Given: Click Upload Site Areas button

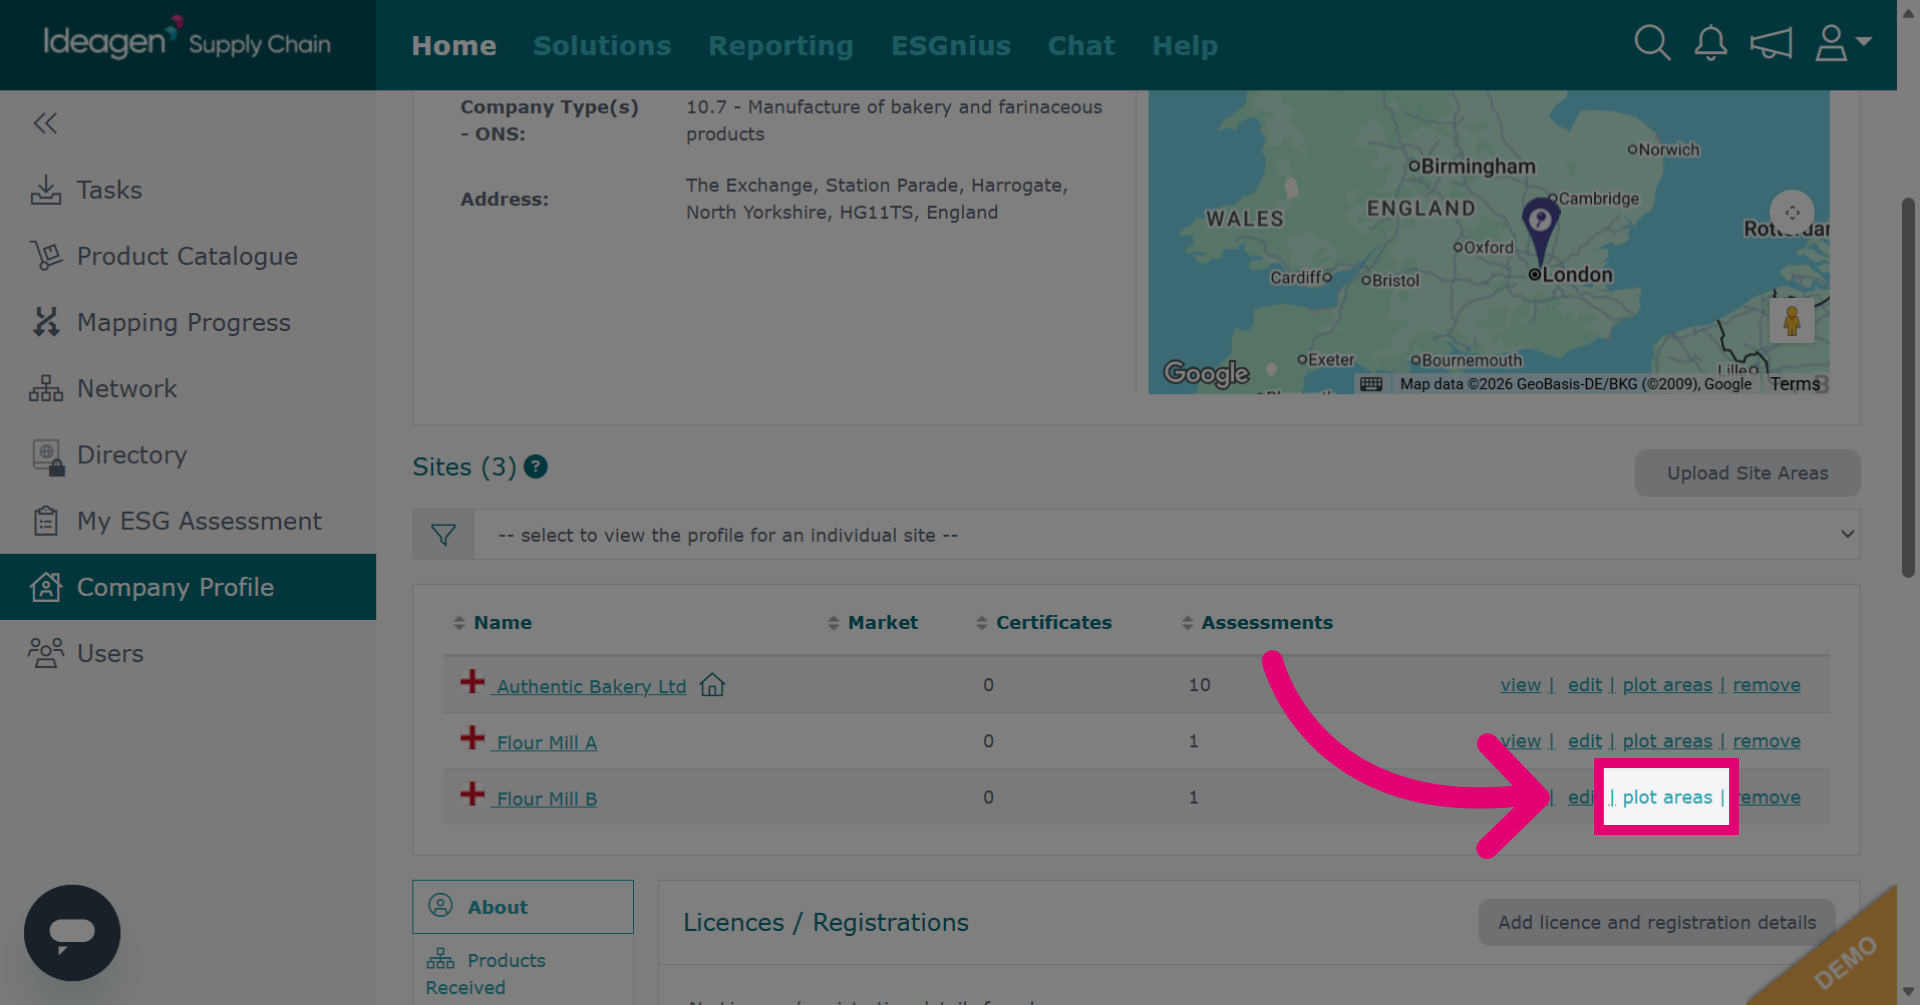Looking at the screenshot, I should (x=1747, y=473).
